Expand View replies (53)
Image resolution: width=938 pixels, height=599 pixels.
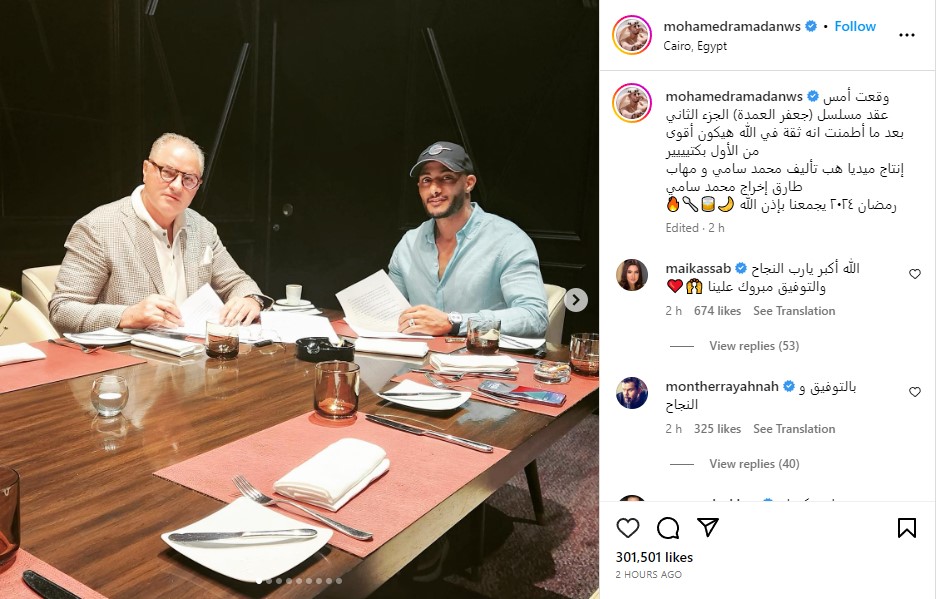(x=754, y=346)
